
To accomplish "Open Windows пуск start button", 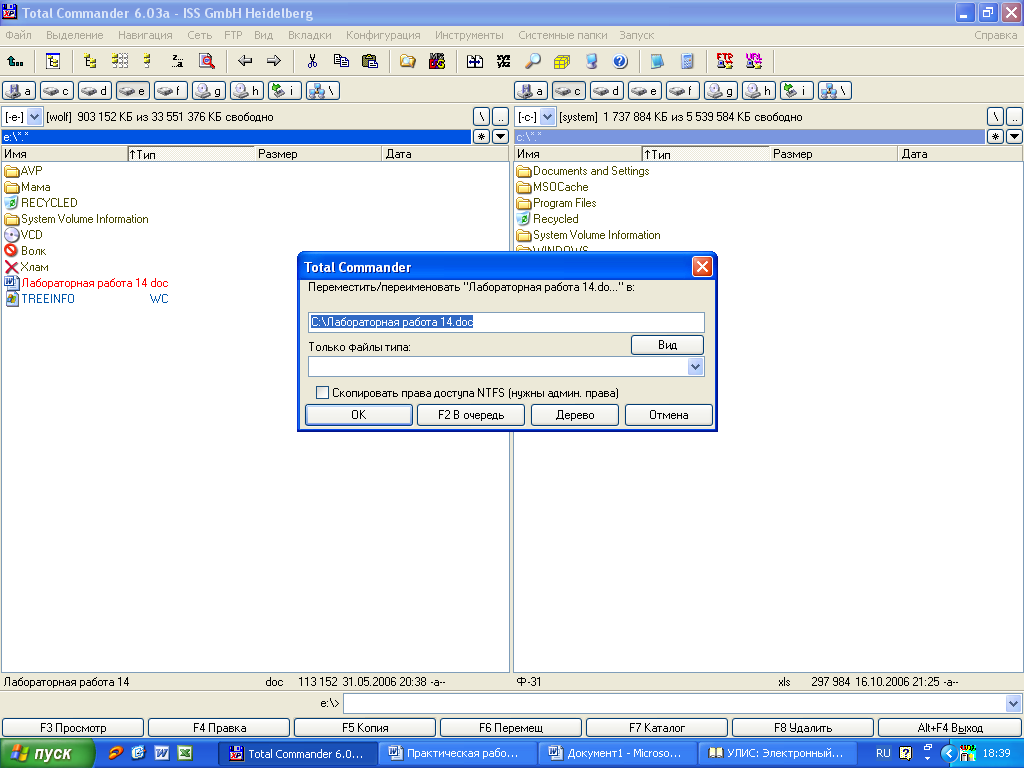I will (x=47, y=754).
